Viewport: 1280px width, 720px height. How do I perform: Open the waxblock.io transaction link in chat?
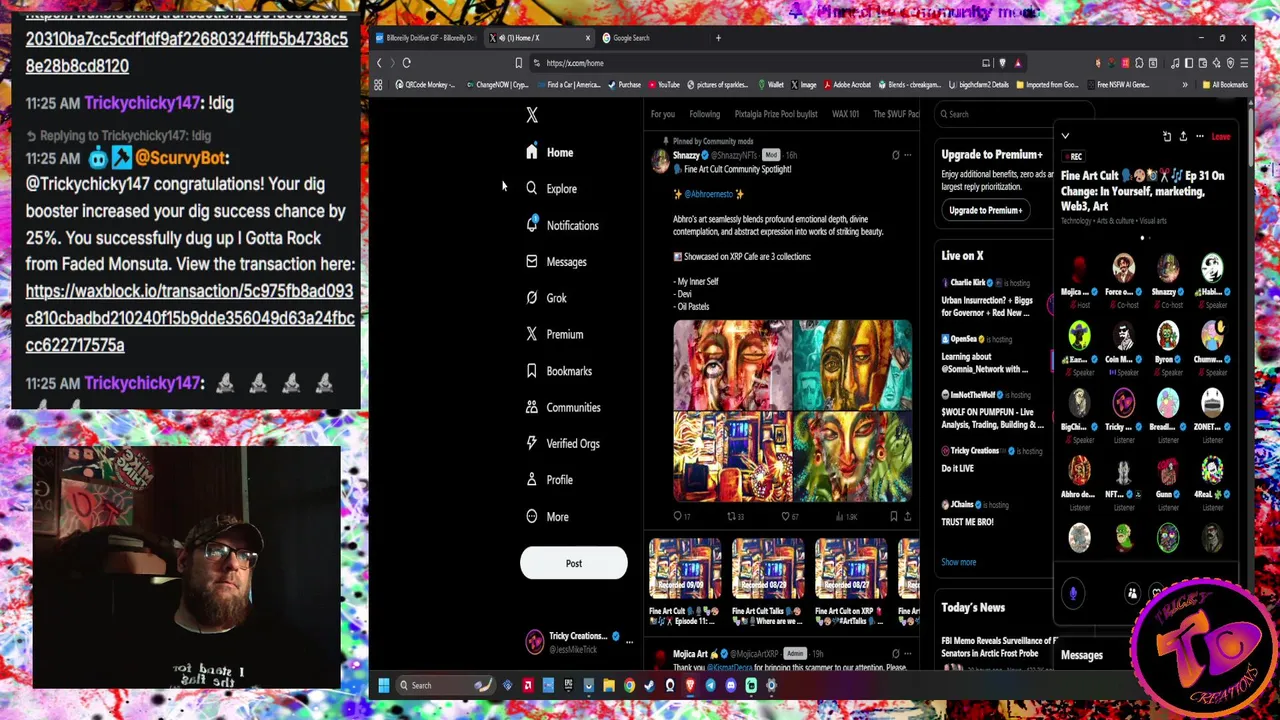click(190, 318)
